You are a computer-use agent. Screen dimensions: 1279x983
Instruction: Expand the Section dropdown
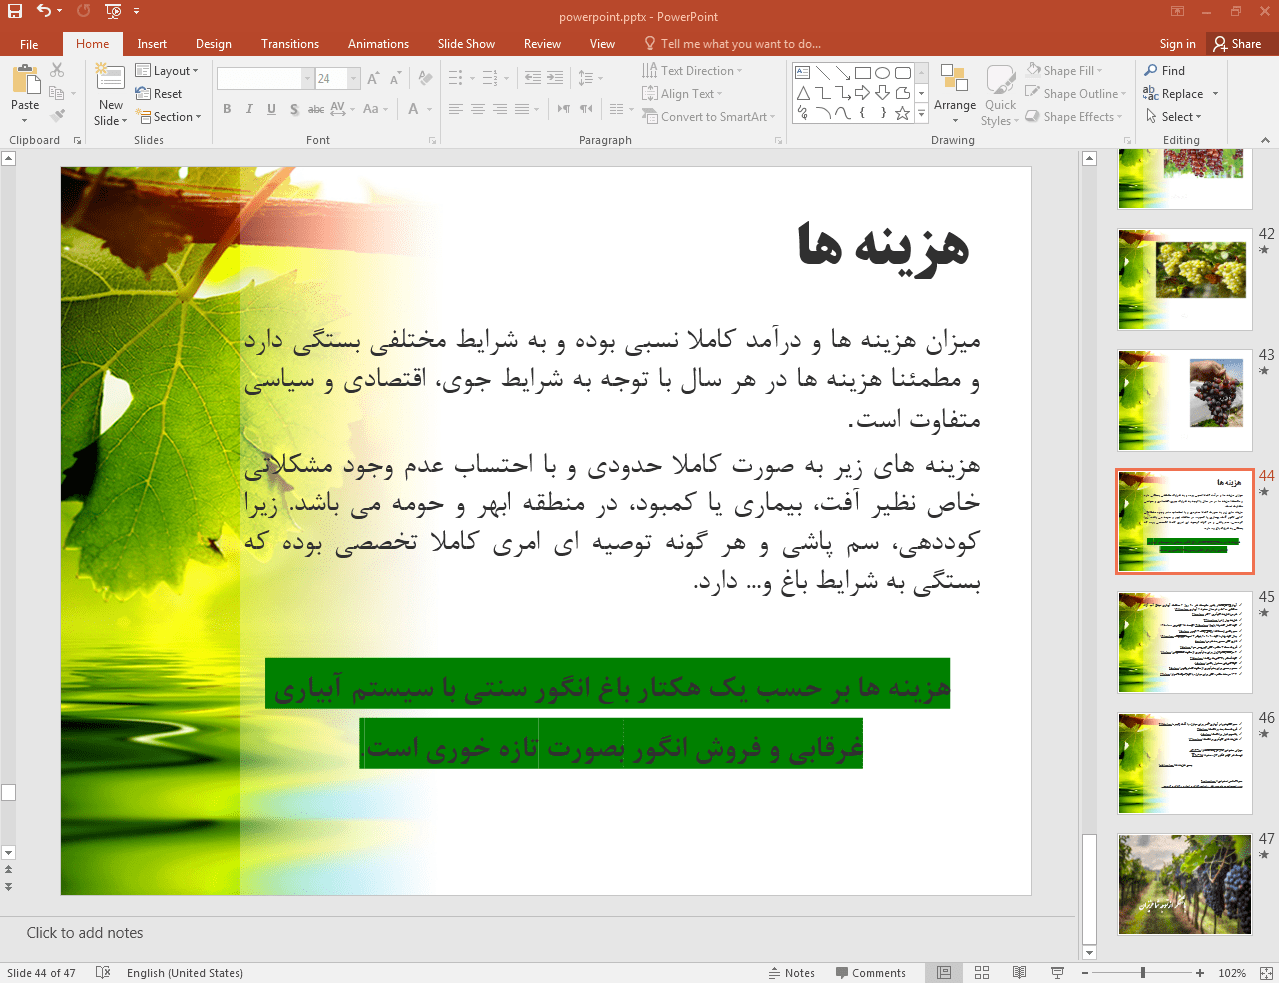[168, 117]
